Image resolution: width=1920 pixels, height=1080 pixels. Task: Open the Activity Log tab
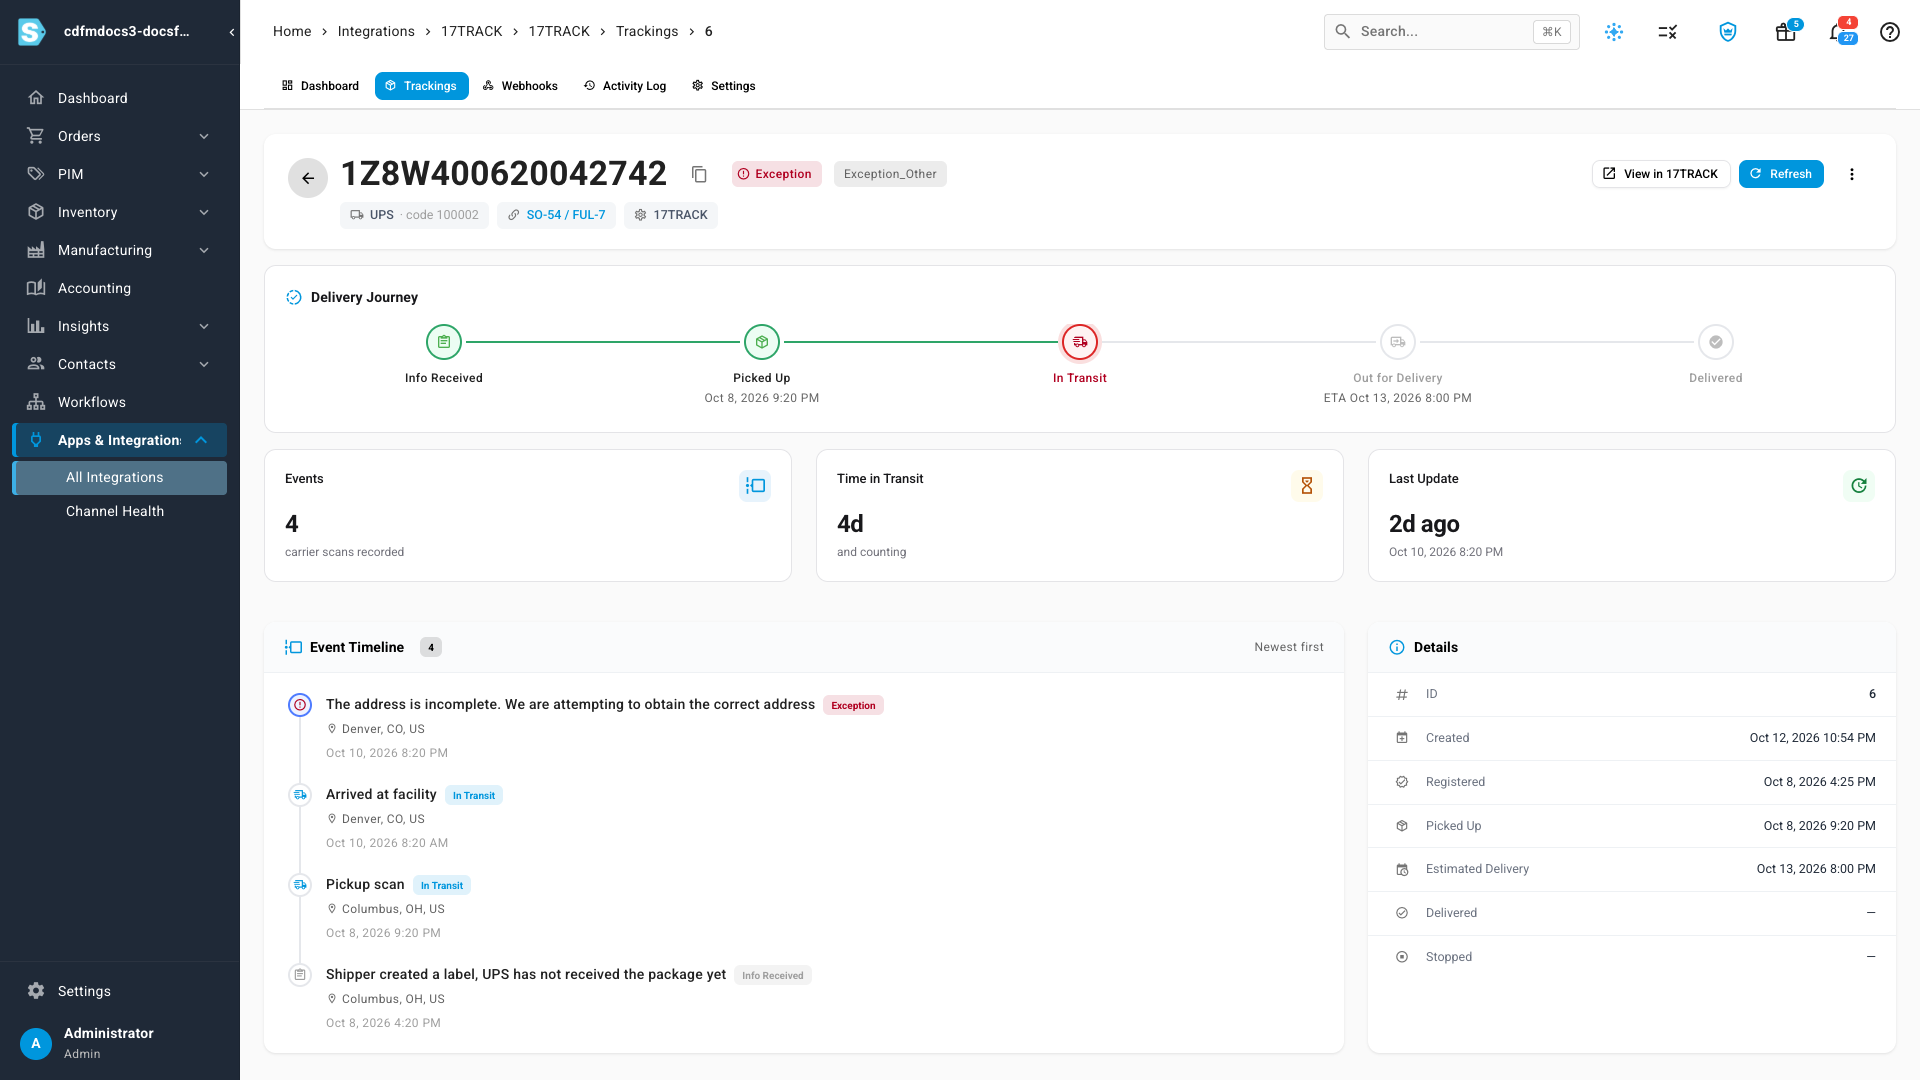(625, 86)
